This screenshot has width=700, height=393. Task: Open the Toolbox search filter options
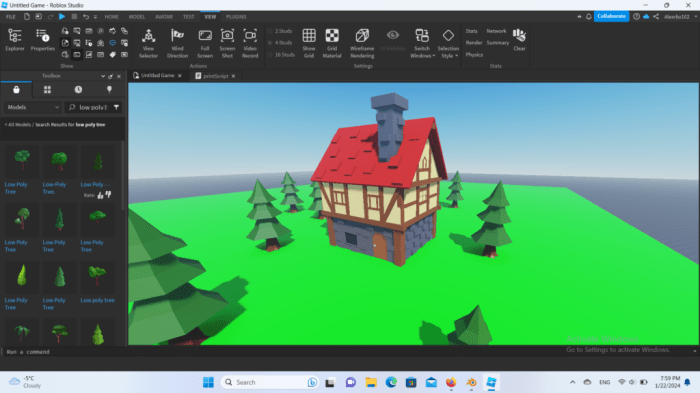(117, 107)
